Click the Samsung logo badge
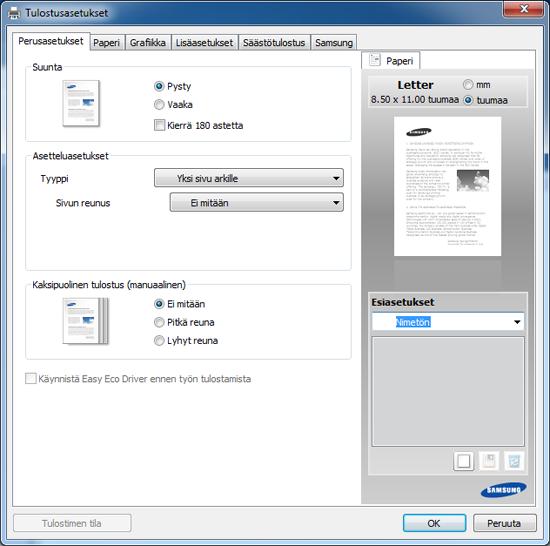Screen dimensions: 550x546 [x=503, y=490]
